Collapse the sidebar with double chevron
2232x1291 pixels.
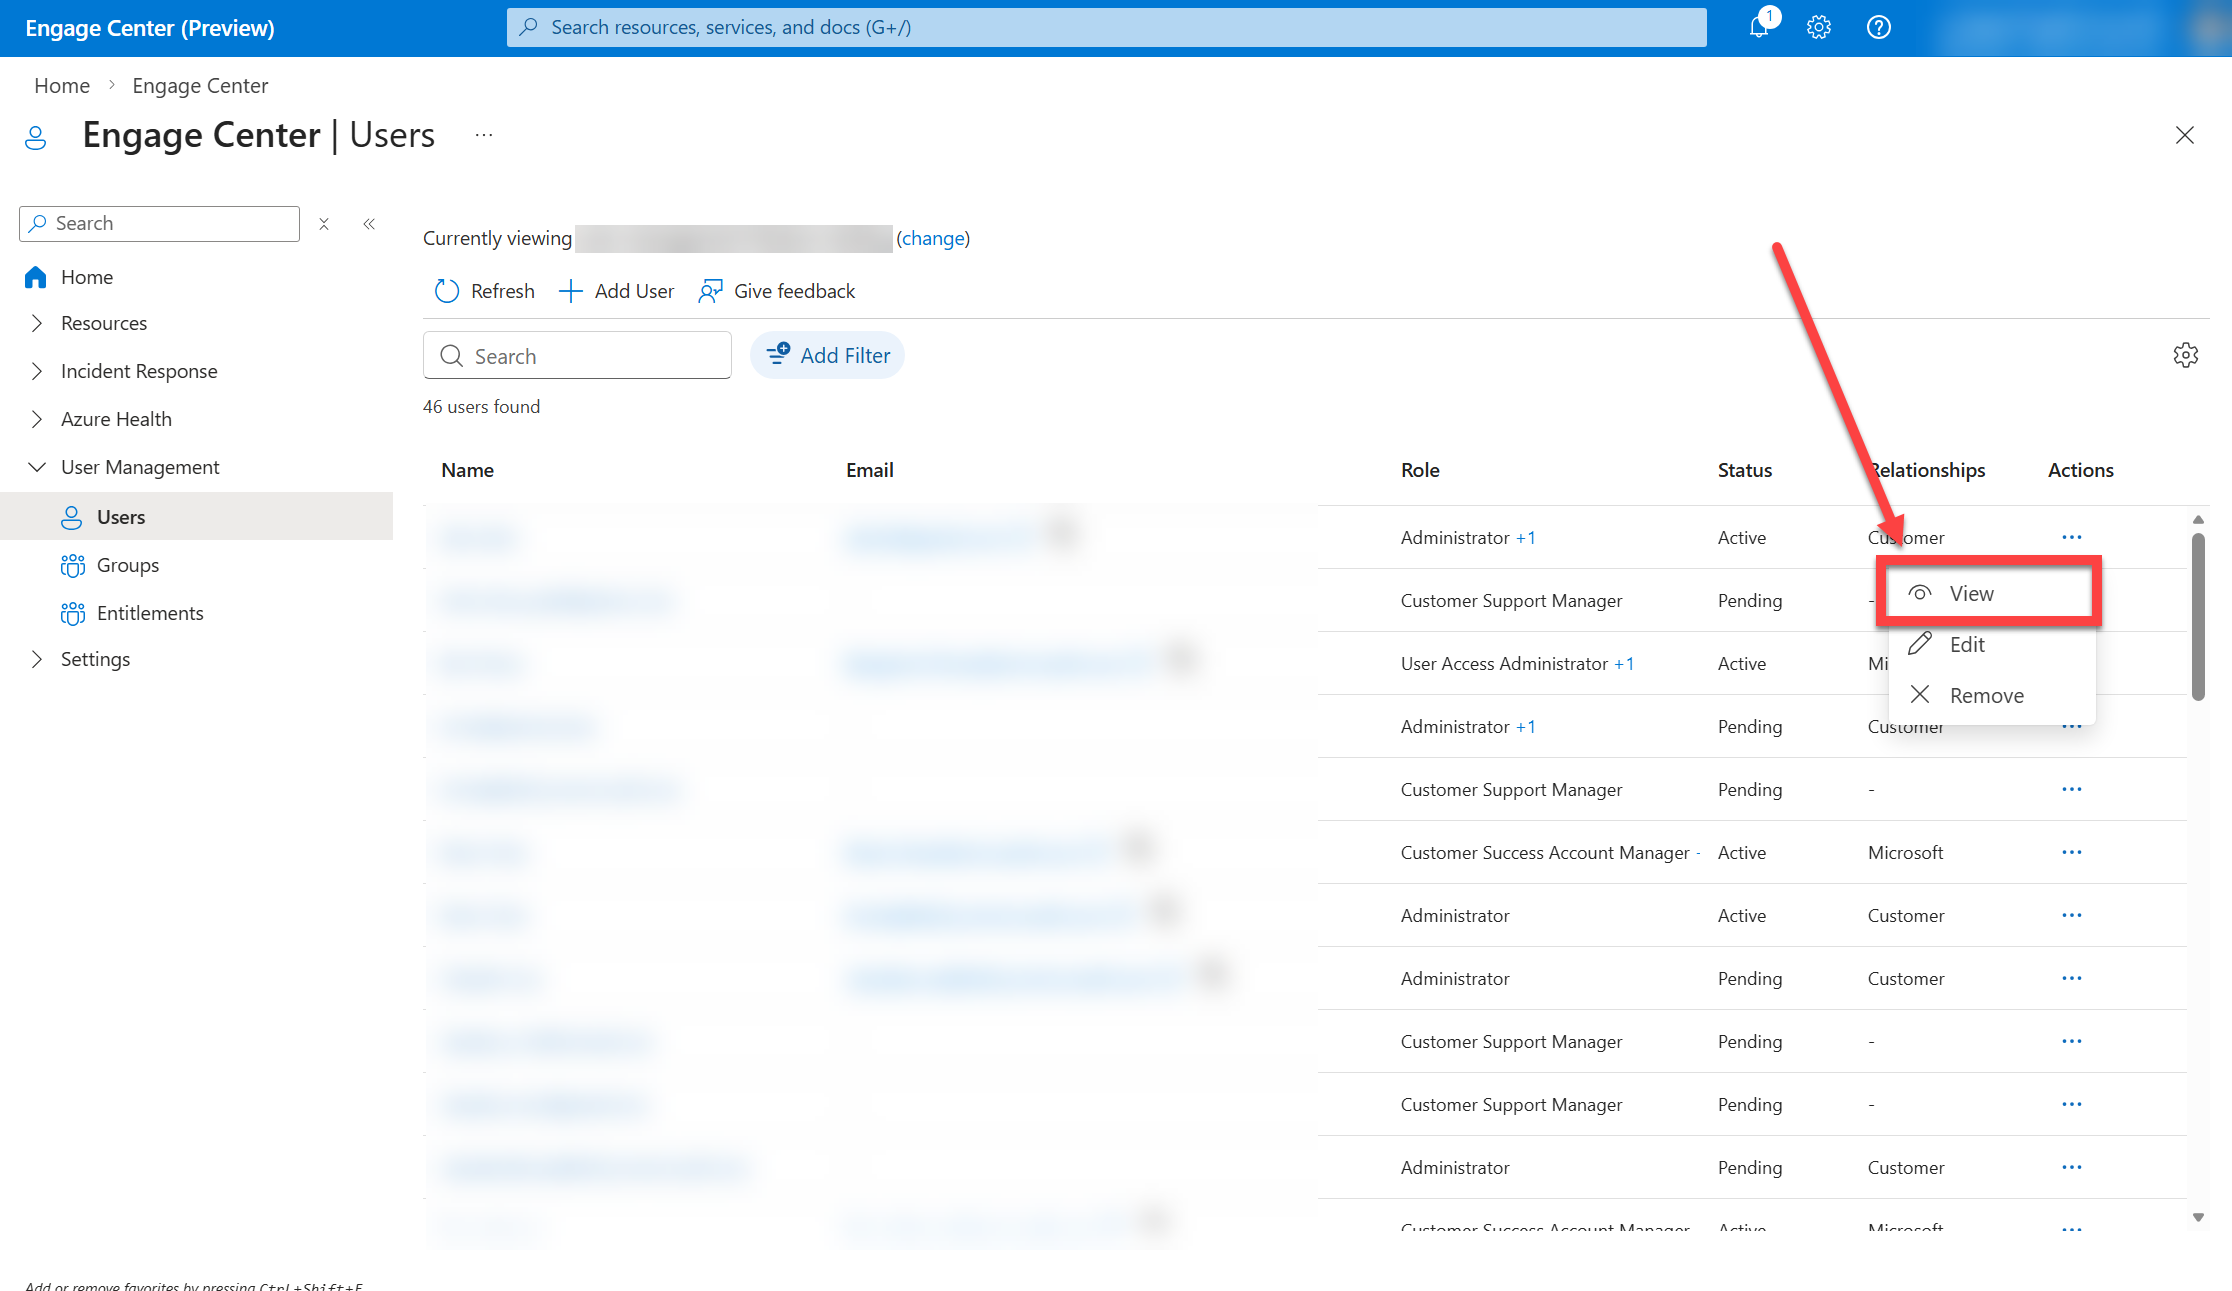[369, 224]
